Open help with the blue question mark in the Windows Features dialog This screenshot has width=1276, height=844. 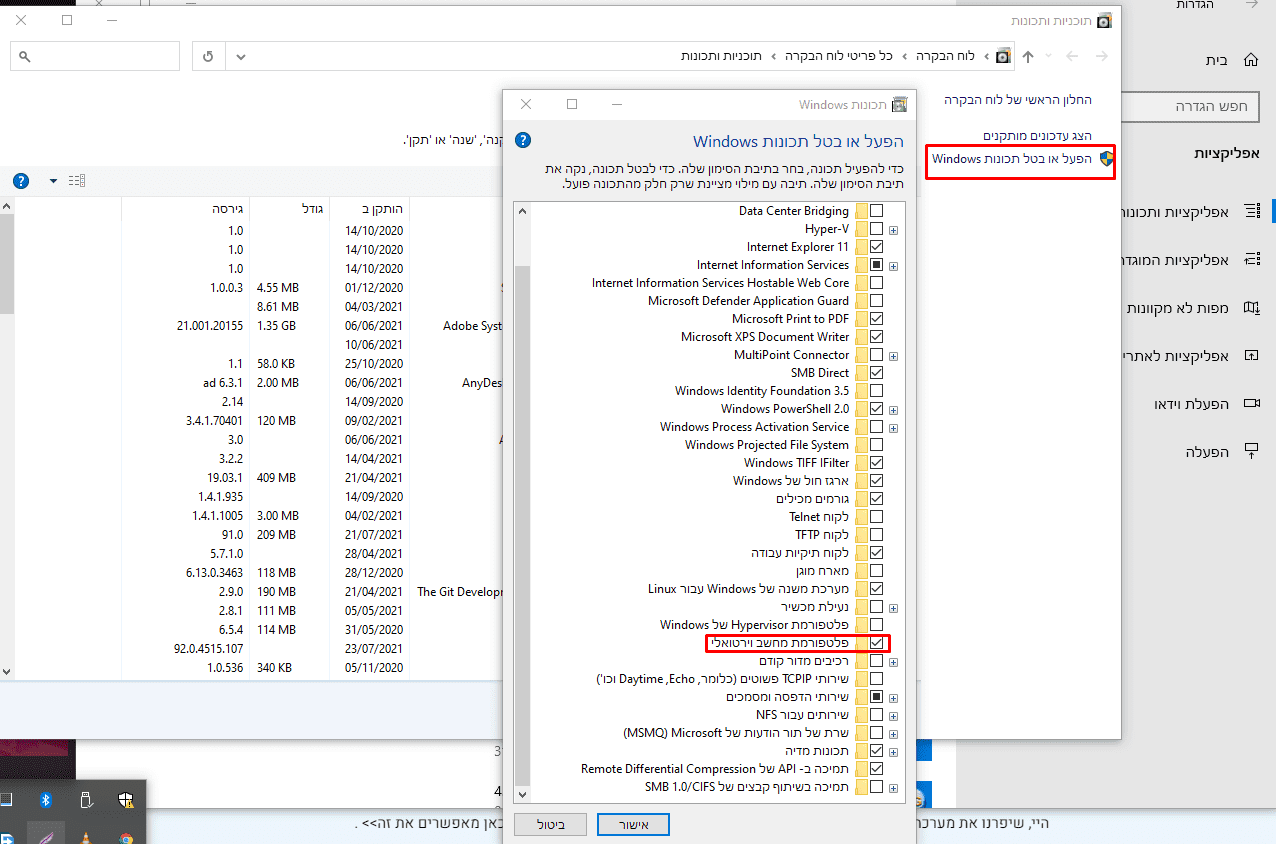point(523,141)
